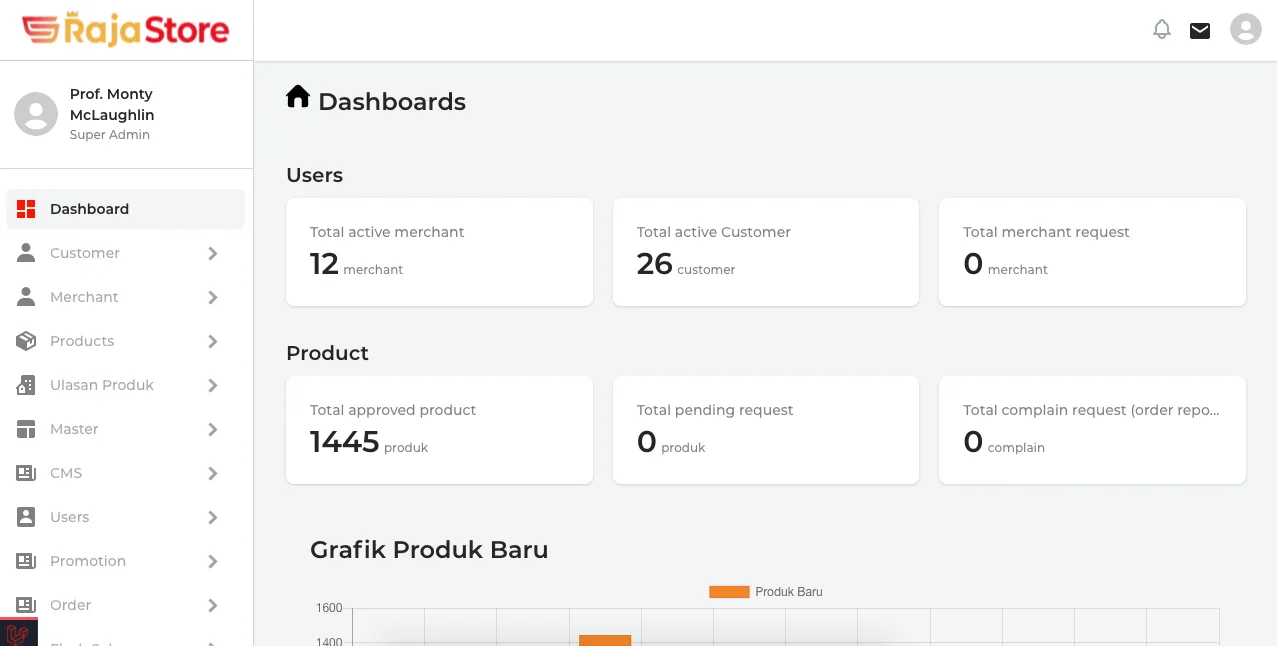Screen dimensions: 1277x646
Task: Click the 1445 produk value
Action: click(369, 442)
